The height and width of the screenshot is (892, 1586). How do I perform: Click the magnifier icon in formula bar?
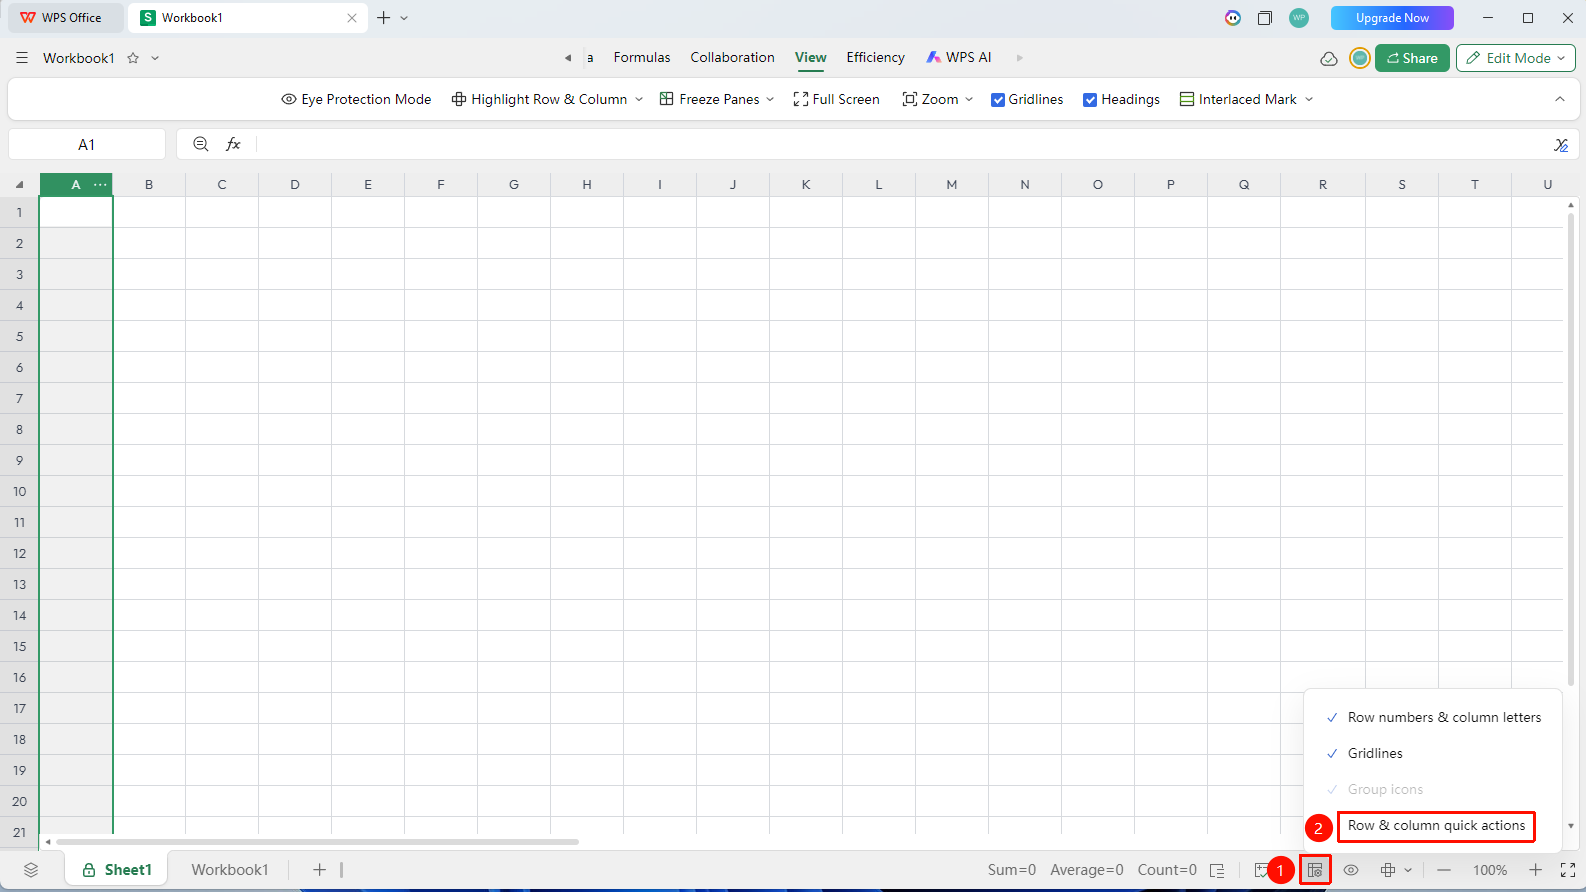(201, 144)
